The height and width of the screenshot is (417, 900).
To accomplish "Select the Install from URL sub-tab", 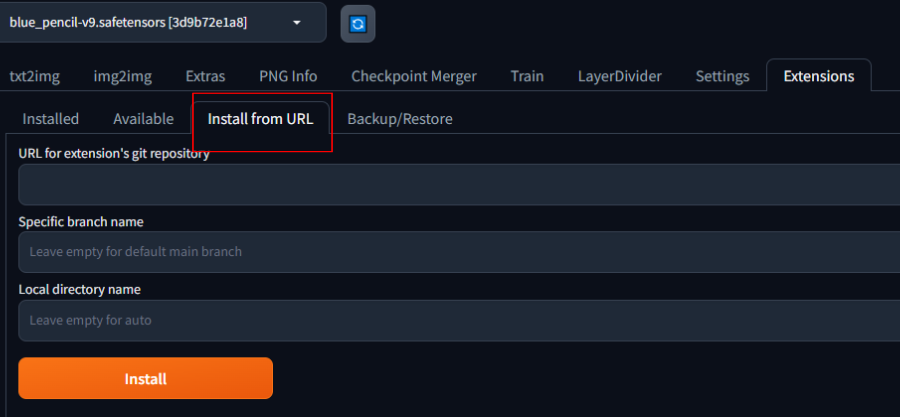I will point(260,119).
